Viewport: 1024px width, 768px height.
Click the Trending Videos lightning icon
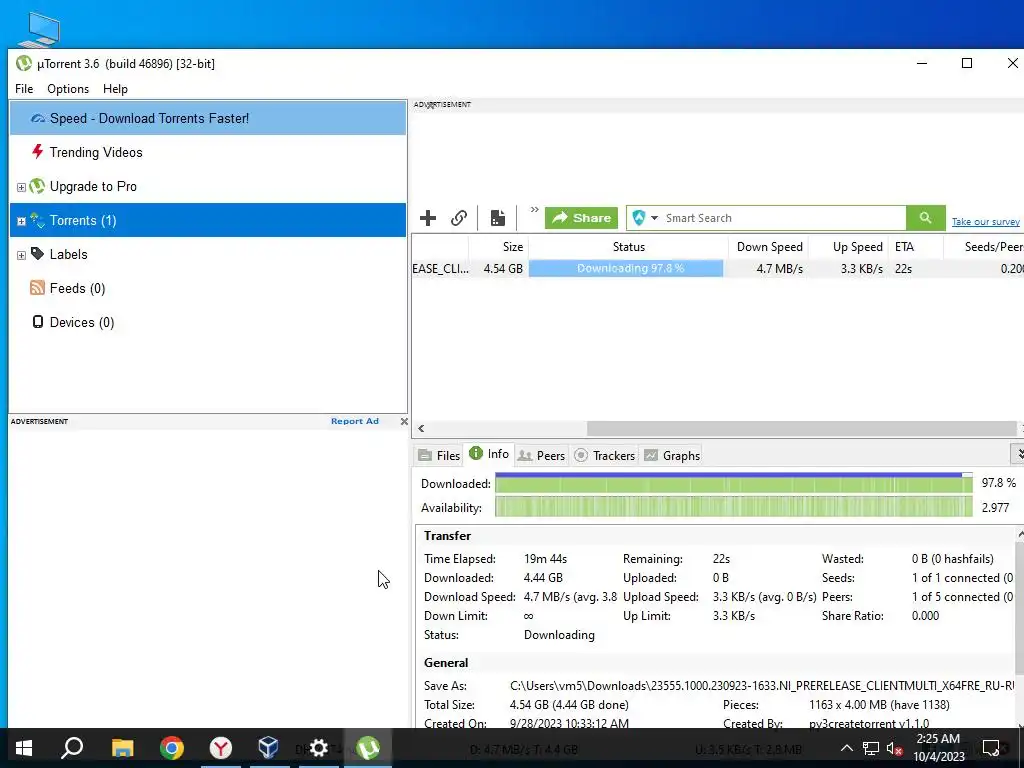click(x=37, y=152)
